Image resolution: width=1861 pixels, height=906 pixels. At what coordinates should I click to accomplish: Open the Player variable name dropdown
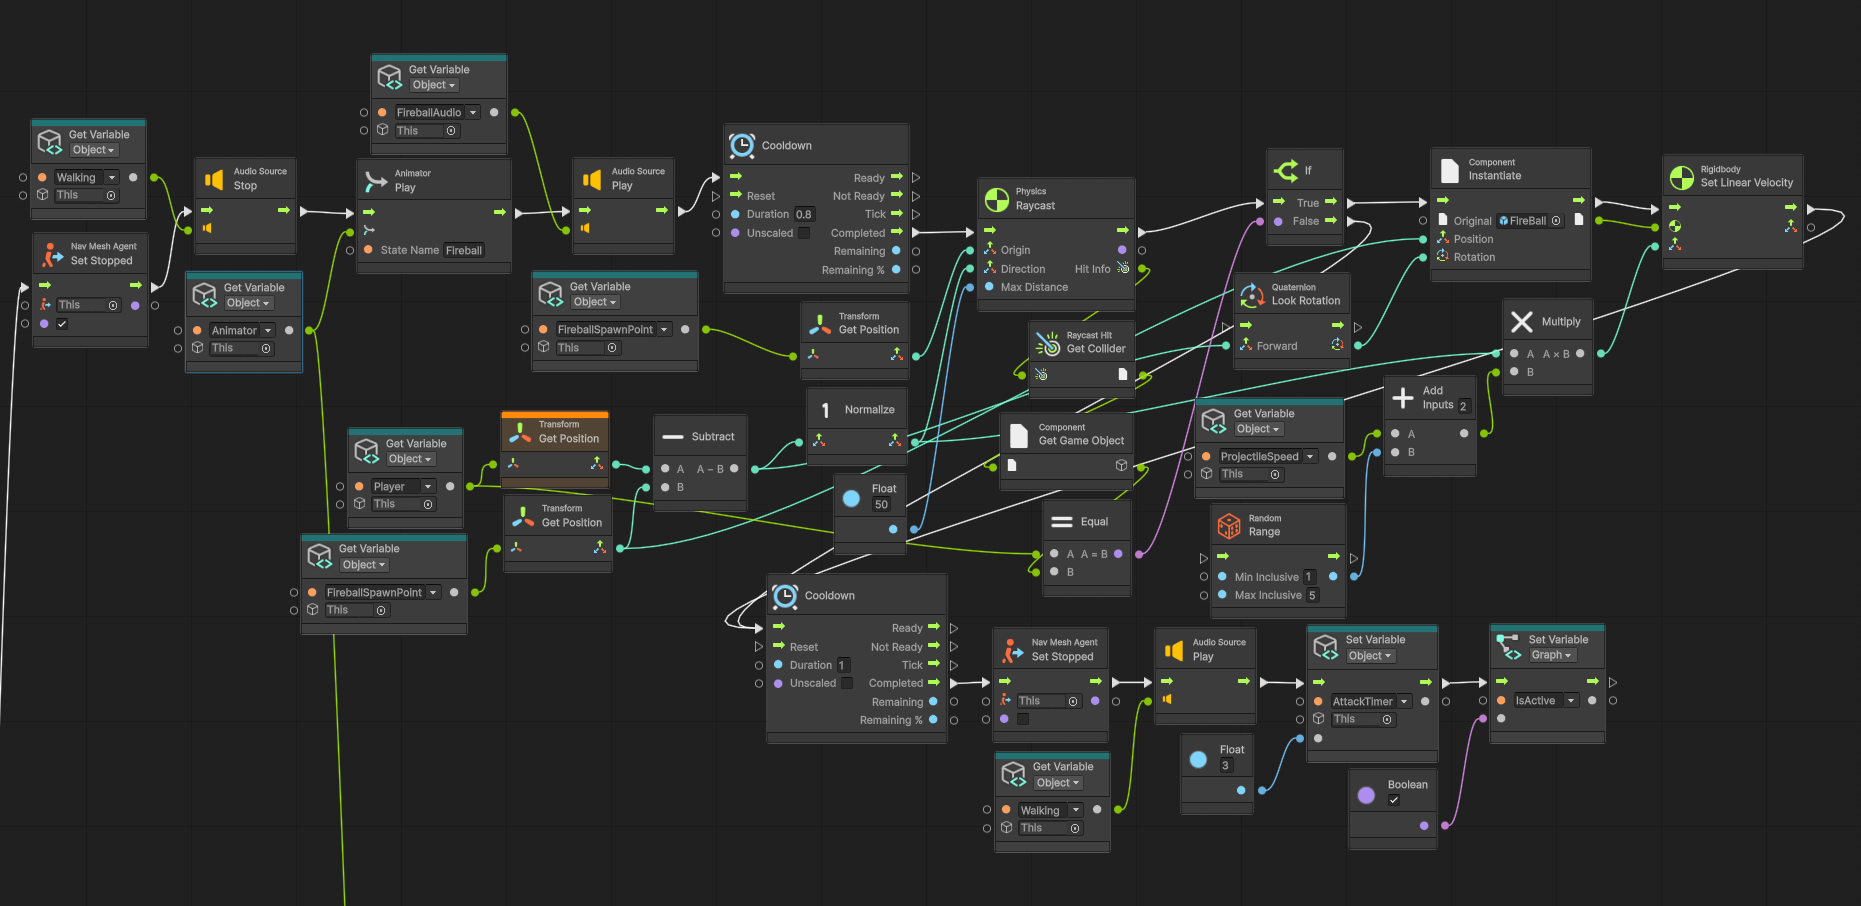point(428,487)
